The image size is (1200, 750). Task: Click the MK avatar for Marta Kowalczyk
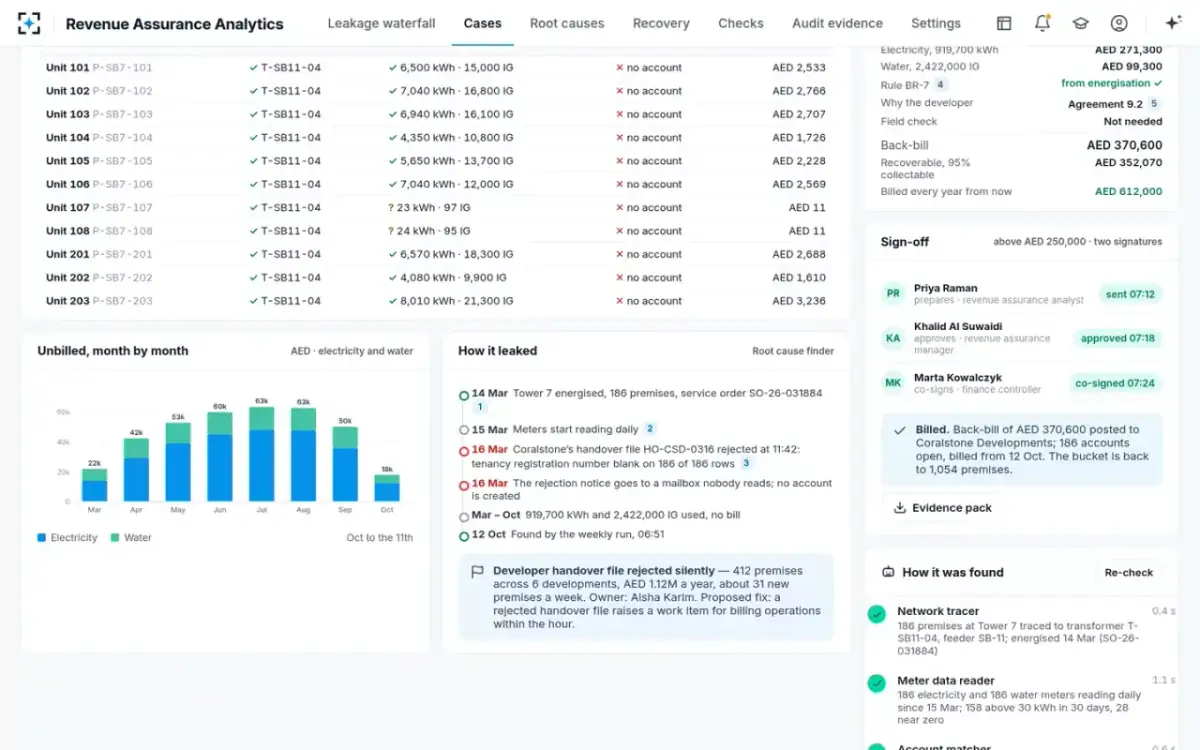[892, 383]
